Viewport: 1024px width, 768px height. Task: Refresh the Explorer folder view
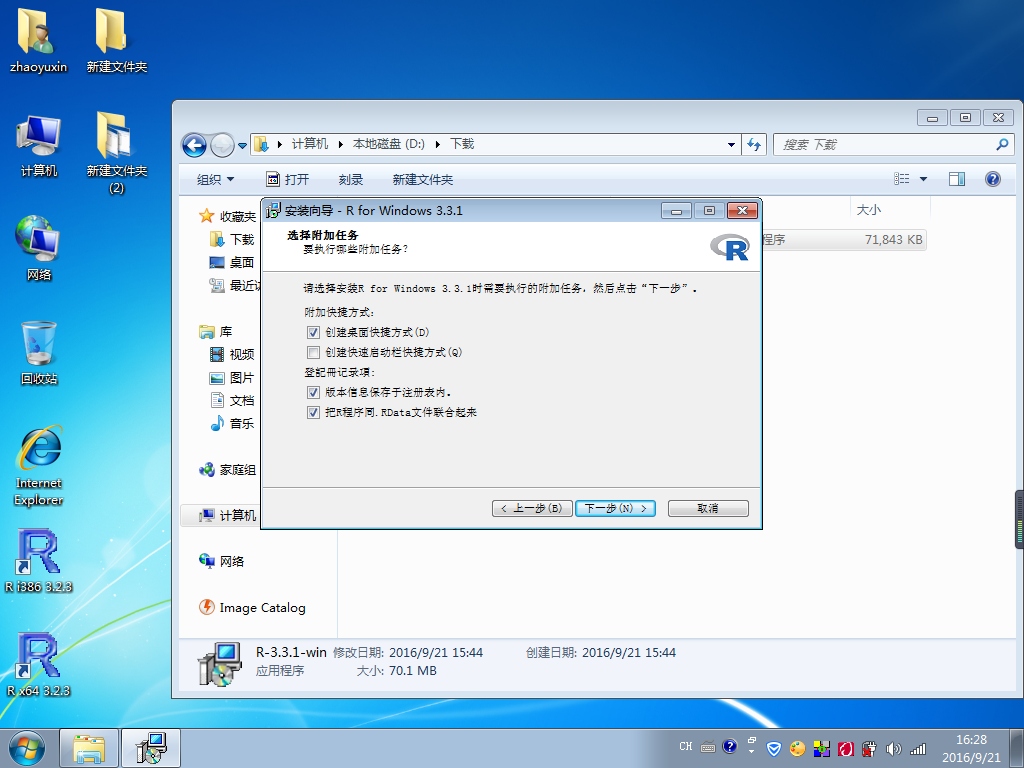point(754,144)
